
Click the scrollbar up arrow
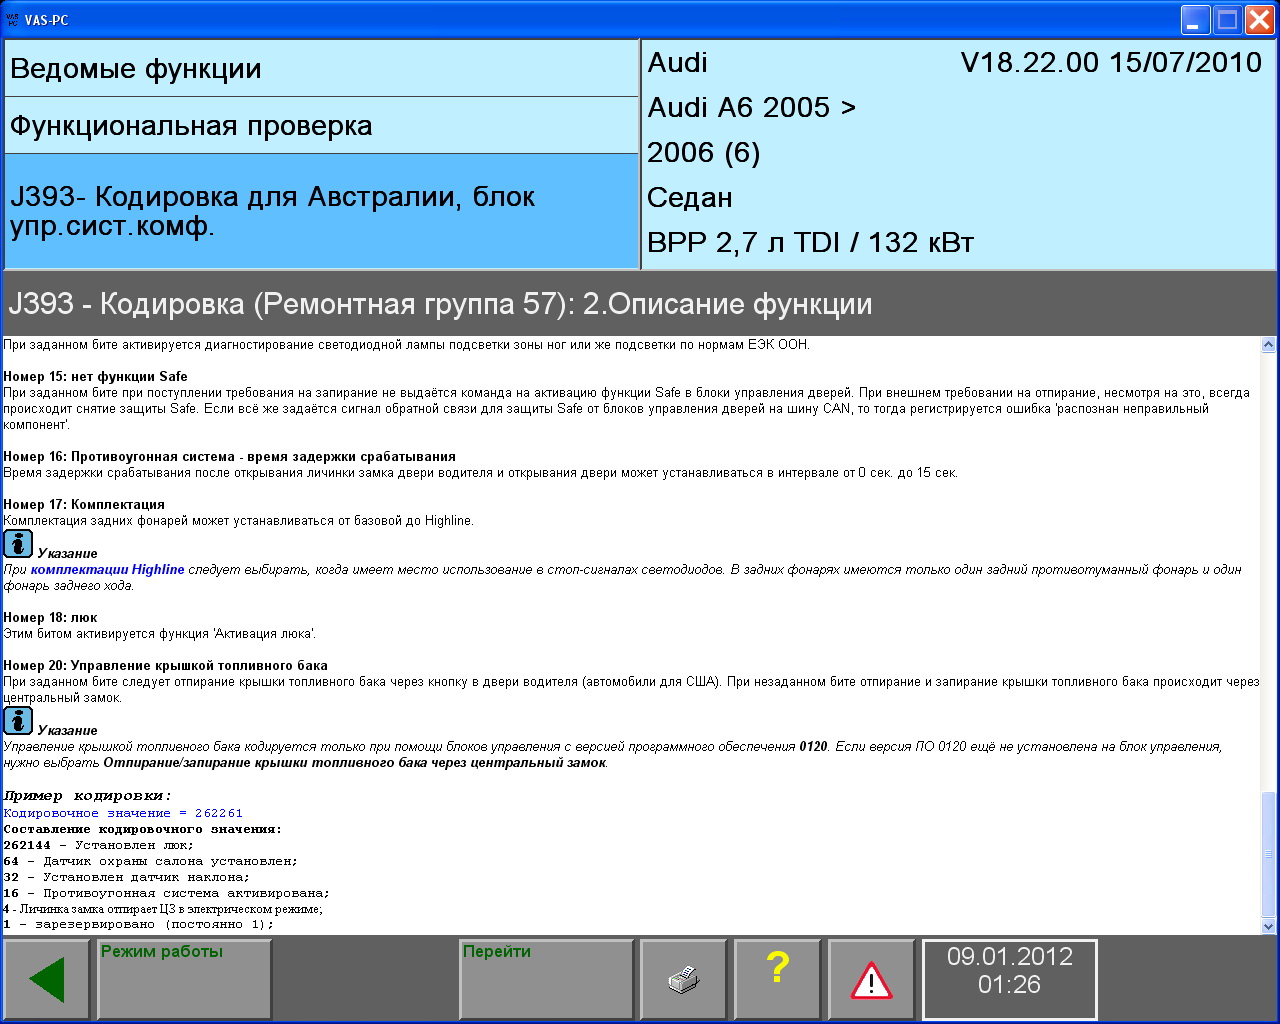coord(1269,345)
